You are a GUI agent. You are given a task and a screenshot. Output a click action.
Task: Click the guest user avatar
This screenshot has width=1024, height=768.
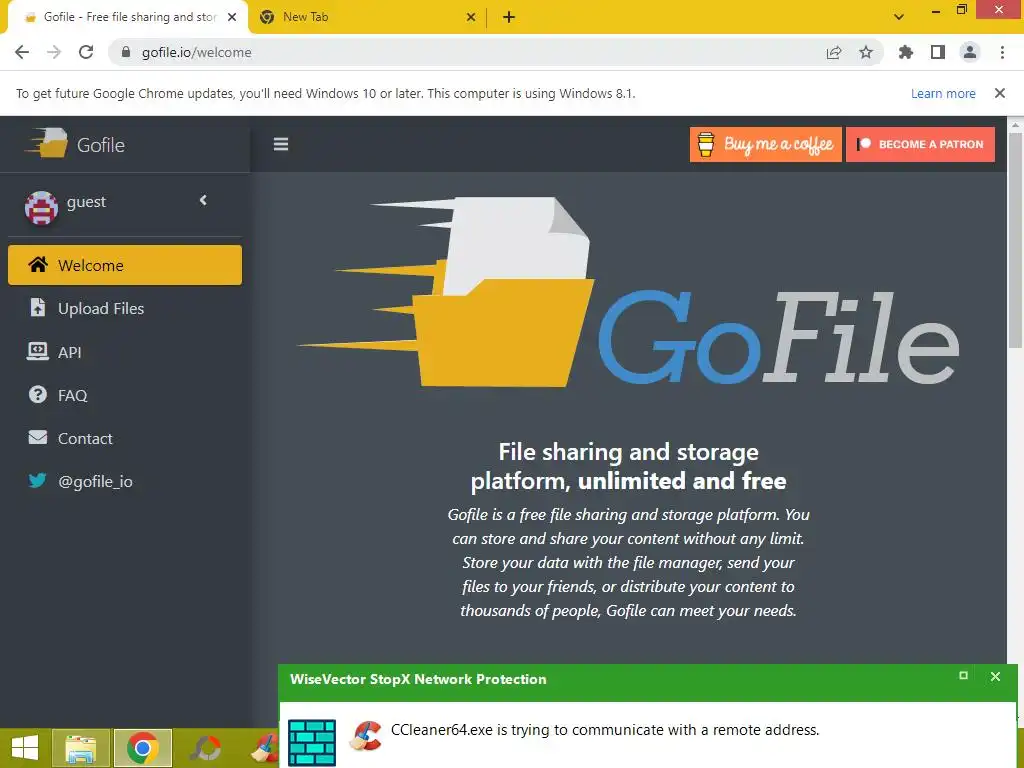(x=41, y=208)
